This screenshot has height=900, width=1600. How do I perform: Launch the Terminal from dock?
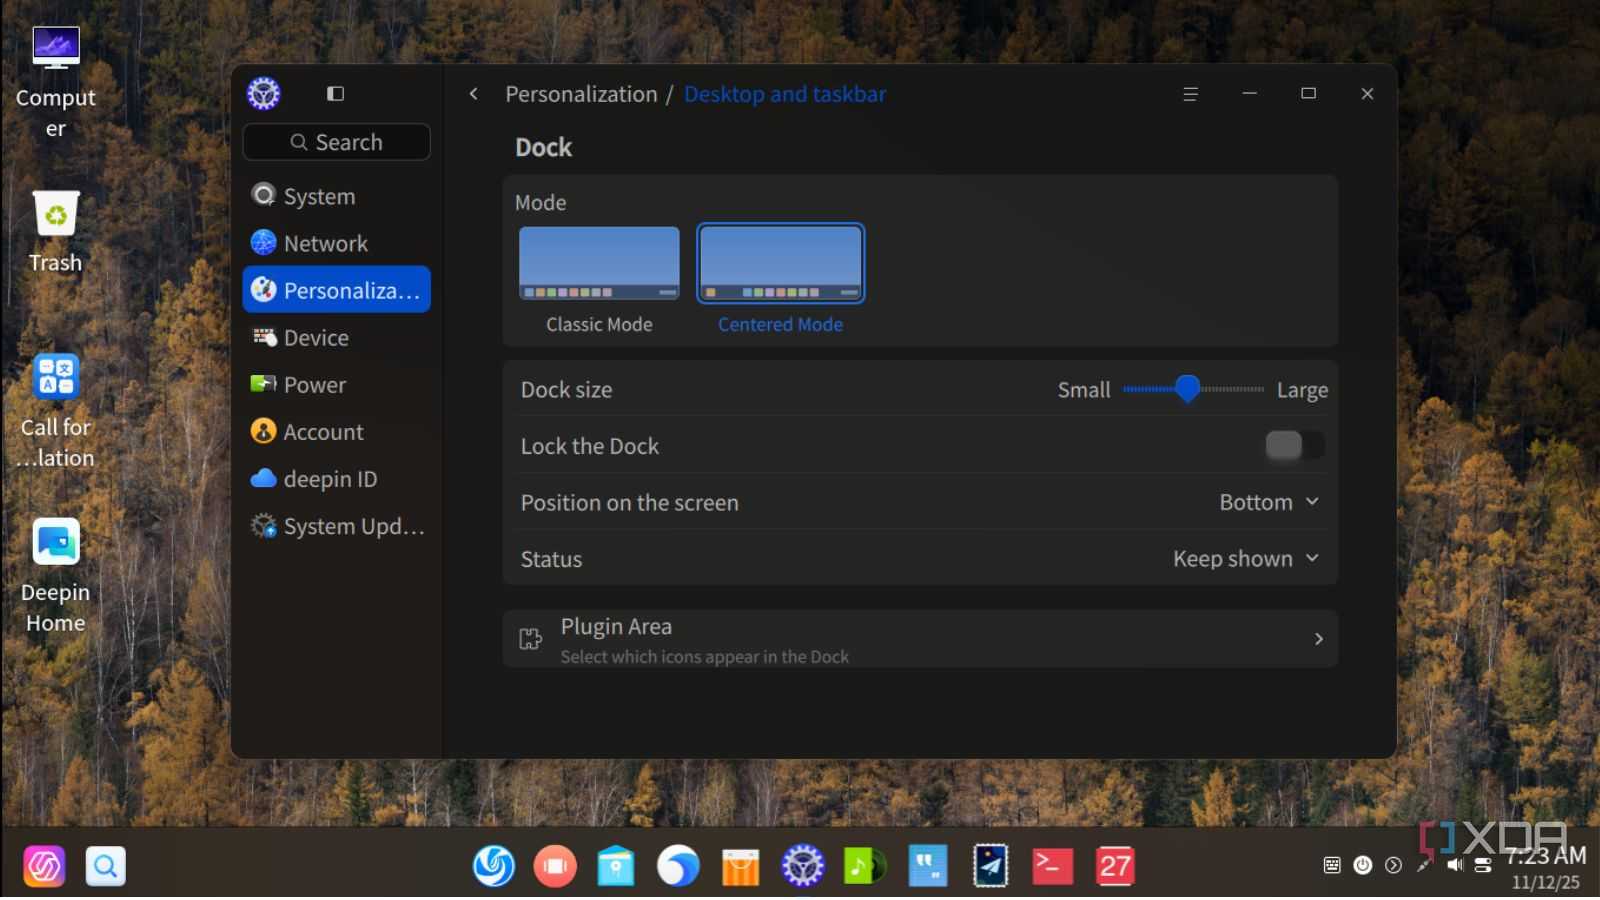coord(1053,866)
